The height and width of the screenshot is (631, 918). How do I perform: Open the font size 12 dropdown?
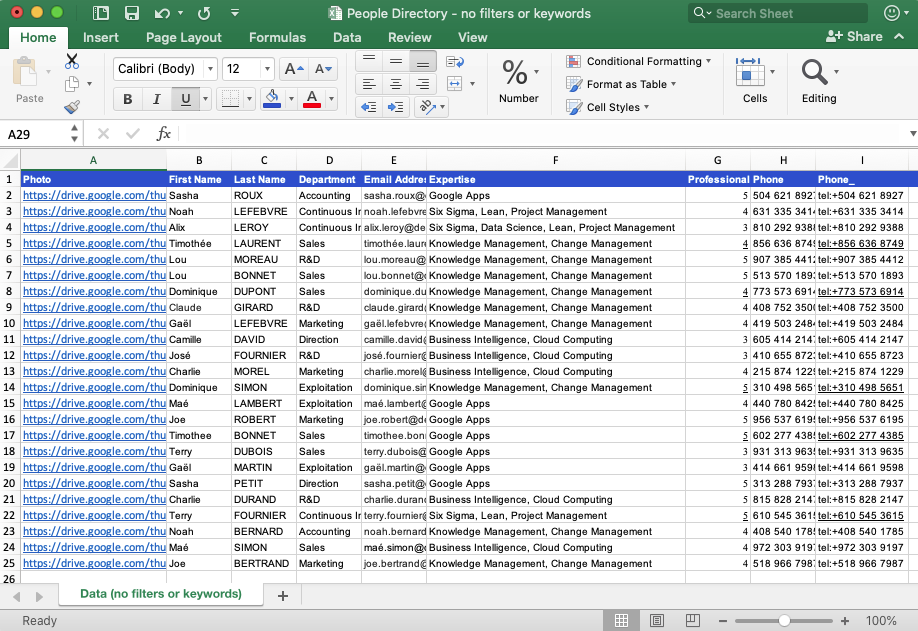click(267, 69)
